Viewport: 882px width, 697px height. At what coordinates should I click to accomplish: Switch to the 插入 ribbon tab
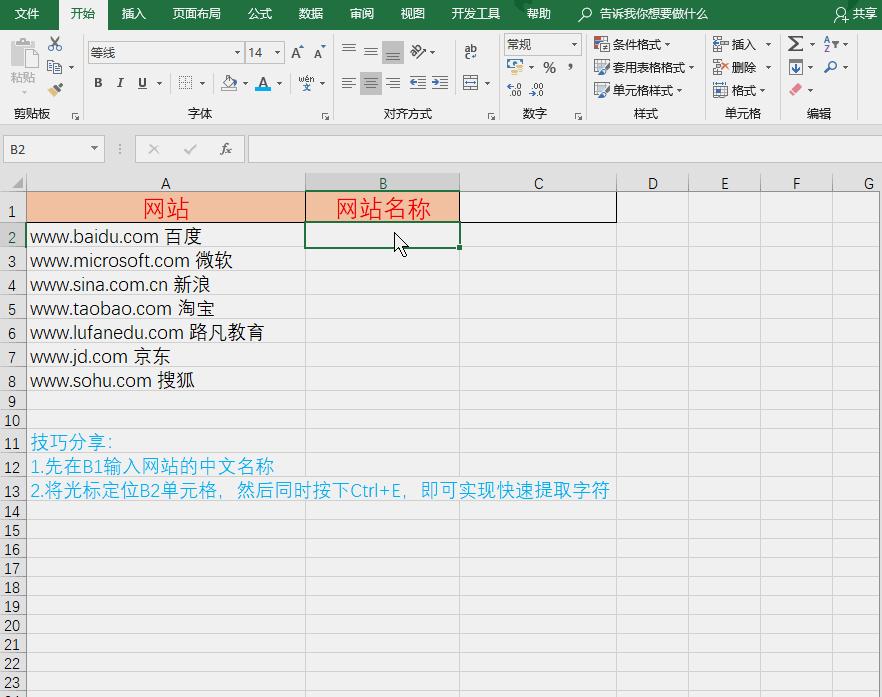(x=133, y=14)
